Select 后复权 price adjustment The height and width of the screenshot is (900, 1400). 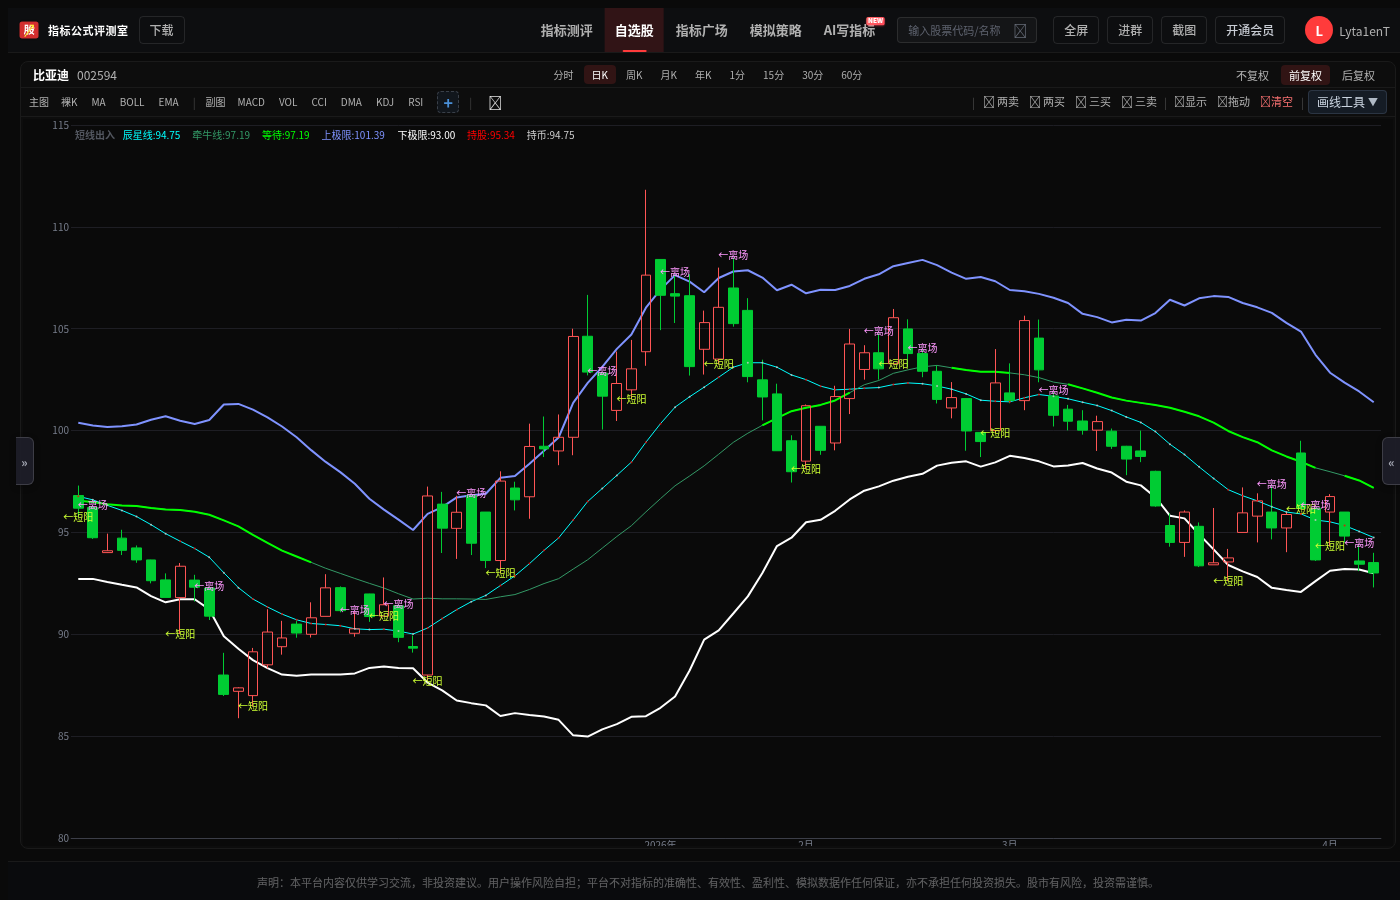(1358, 76)
